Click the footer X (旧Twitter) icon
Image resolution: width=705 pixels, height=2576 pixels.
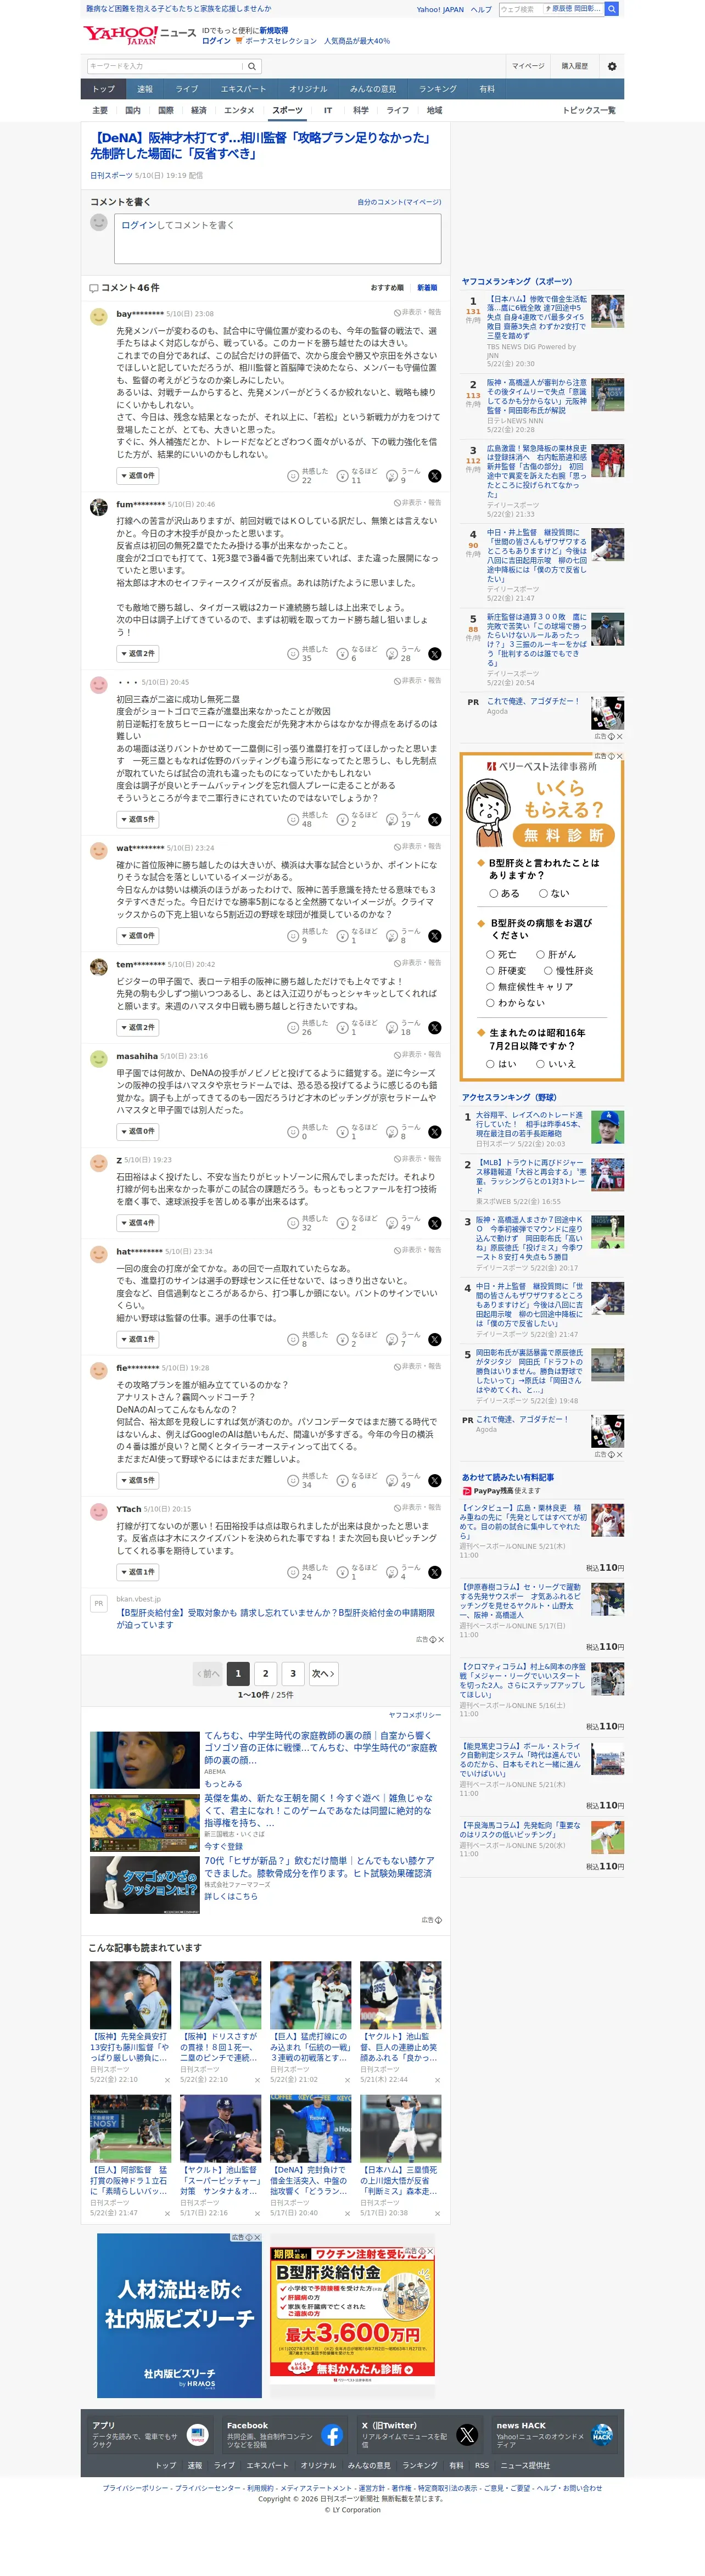(x=467, y=2435)
